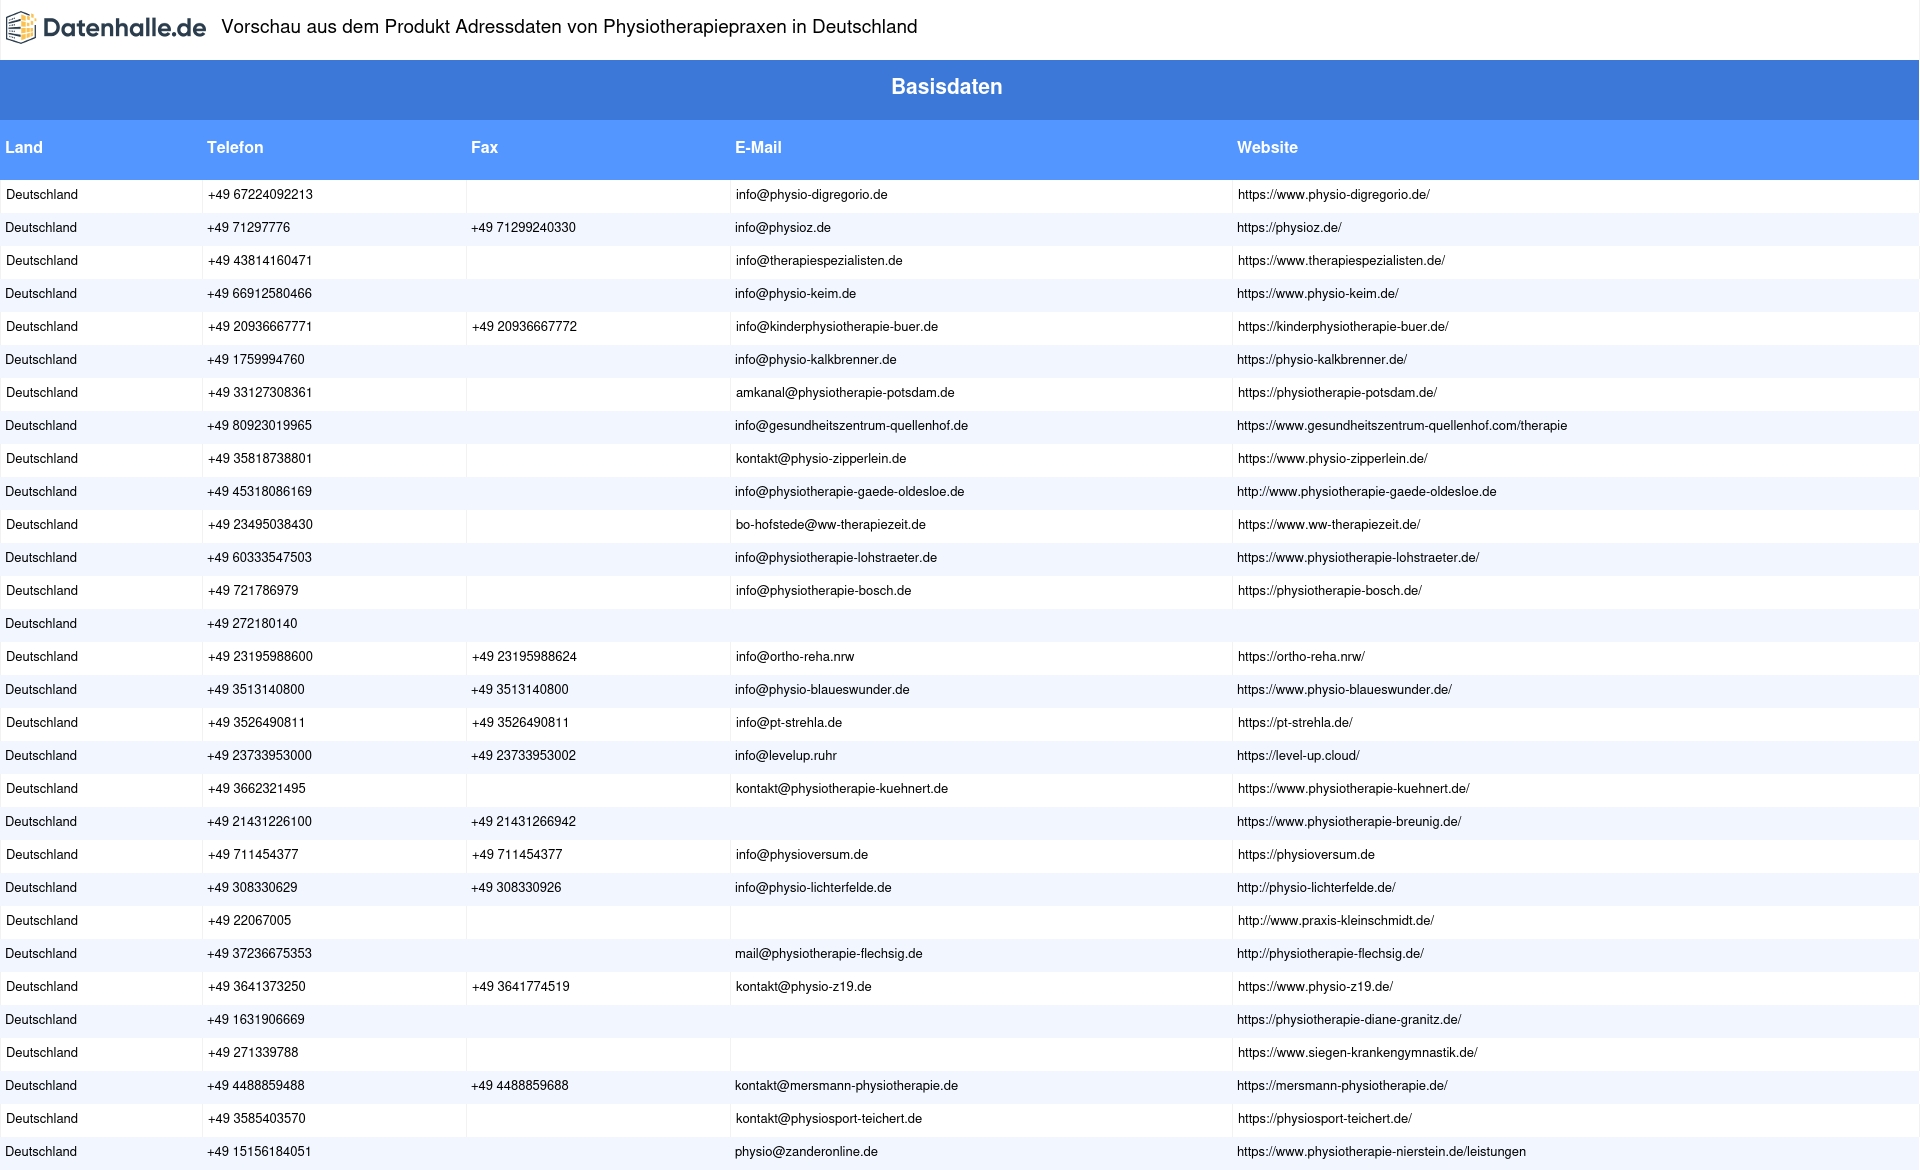Click the Telefon column header

click(x=235, y=147)
